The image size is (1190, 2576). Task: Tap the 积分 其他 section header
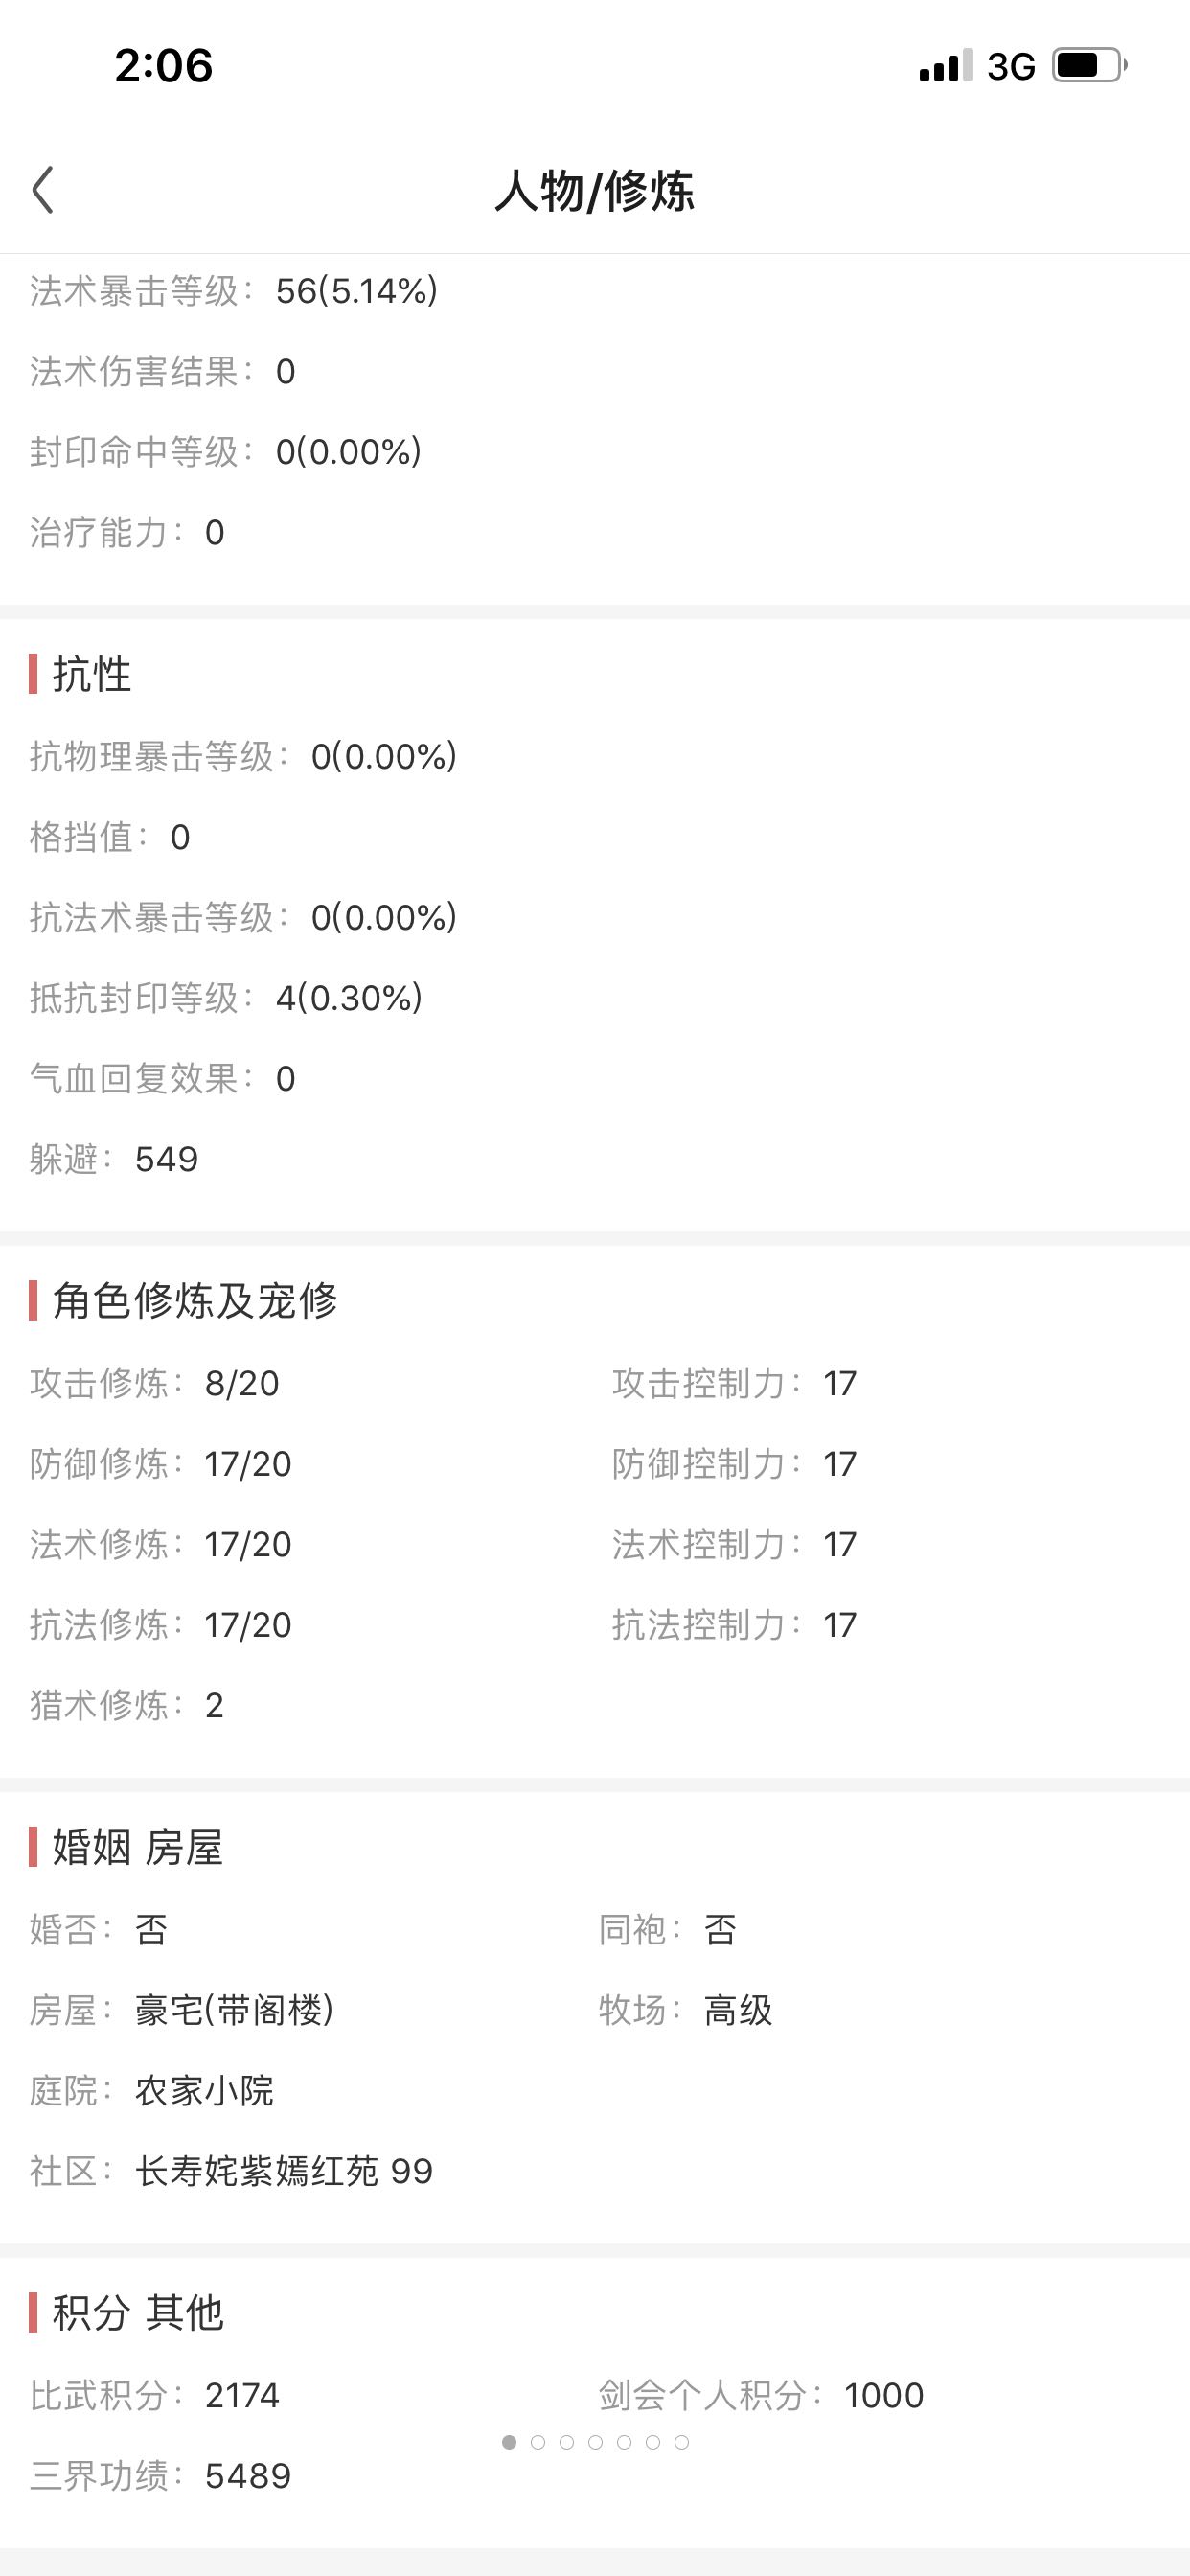click(138, 2312)
